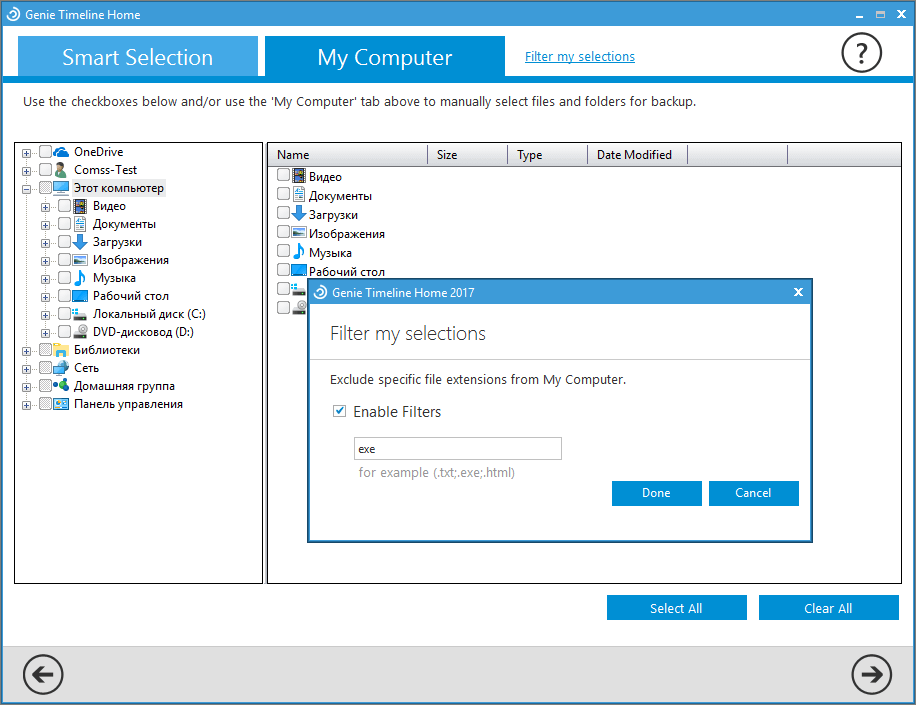Check the Comss-Test checkbox in tree
This screenshot has height=705, width=916.
[x=45, y=170]
